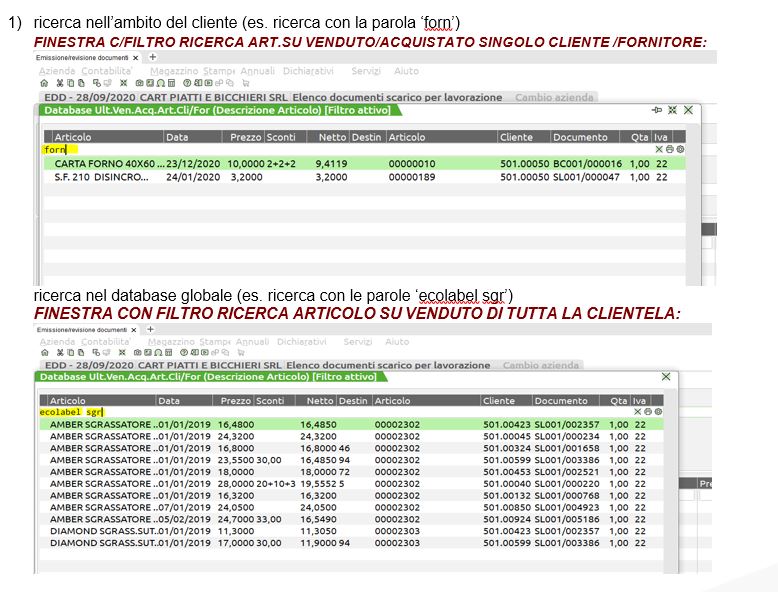Clear the 'forn' filter with its X icon

pyautogui.click(x=659, y=149)
